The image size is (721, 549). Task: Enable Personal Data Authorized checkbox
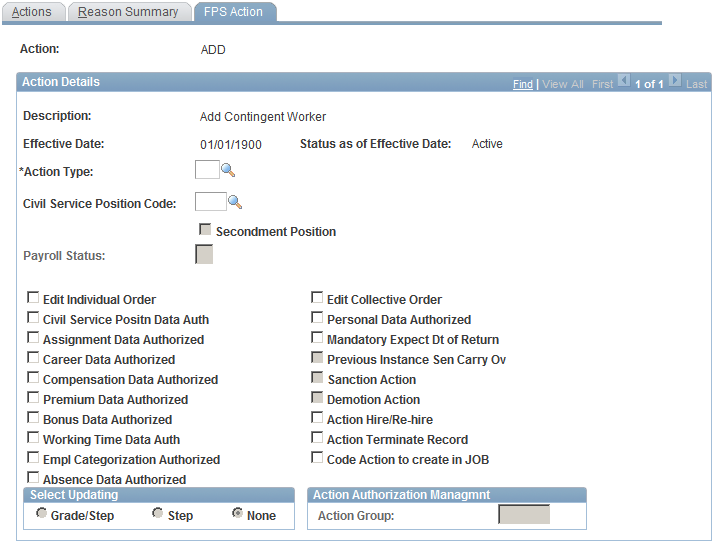click(317, 318)
